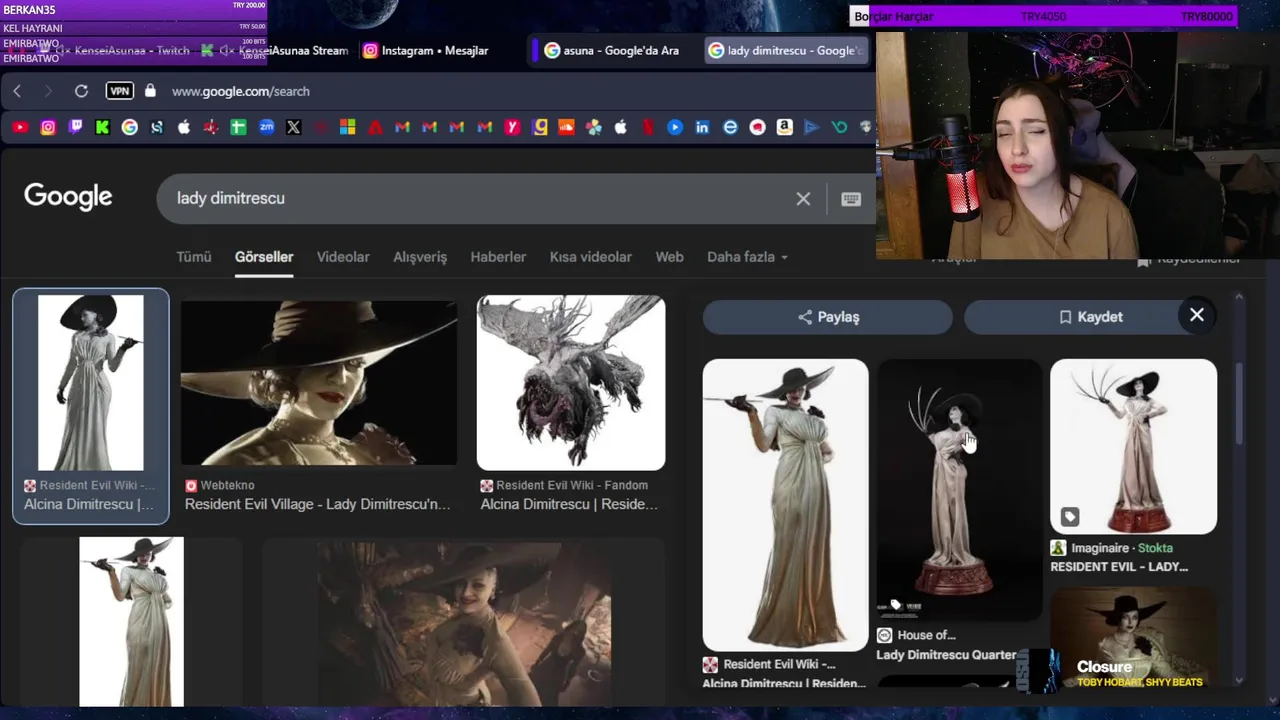Viewport: 1280px width, 720px height.
Task: Open the selected Alcina Dimitrescu thumbnail
Action: [91, 383]
